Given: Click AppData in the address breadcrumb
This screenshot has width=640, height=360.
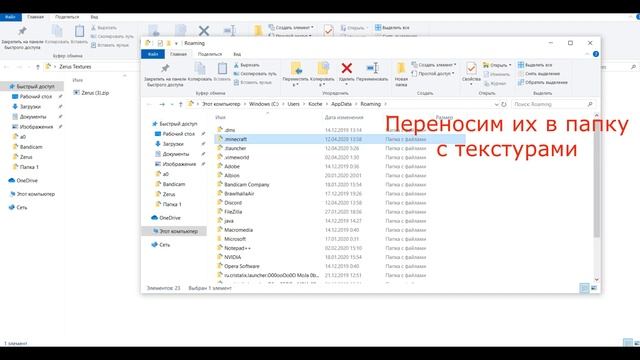Looking at the screenshot, I should [x=341, y=104].
